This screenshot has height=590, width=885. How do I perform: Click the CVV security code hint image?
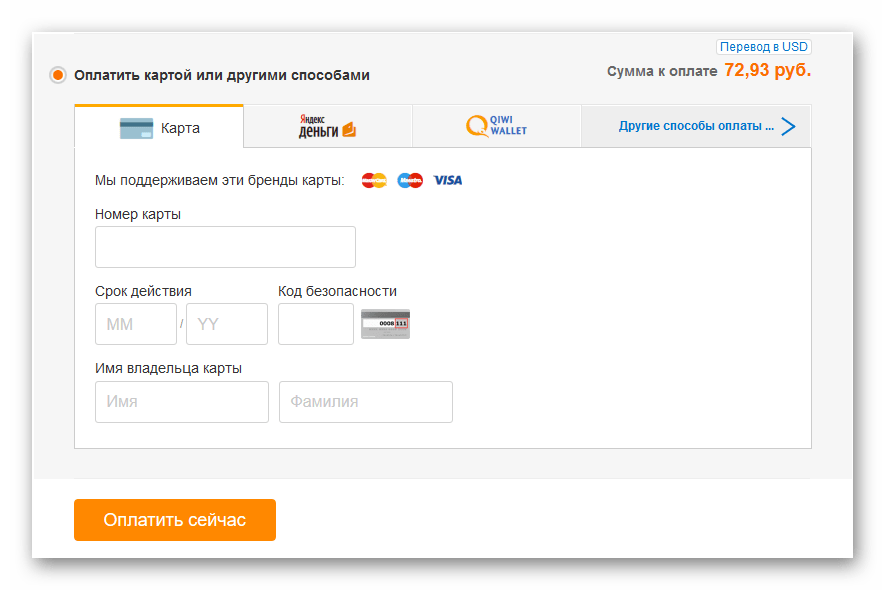click(385, 324)
